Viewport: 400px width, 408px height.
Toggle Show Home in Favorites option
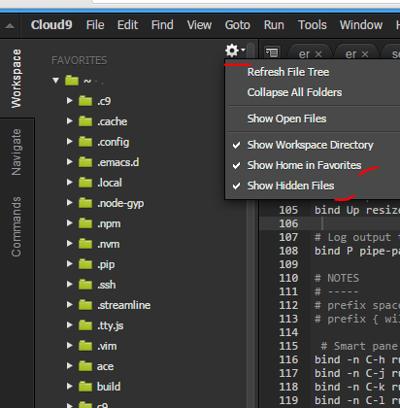312,165
